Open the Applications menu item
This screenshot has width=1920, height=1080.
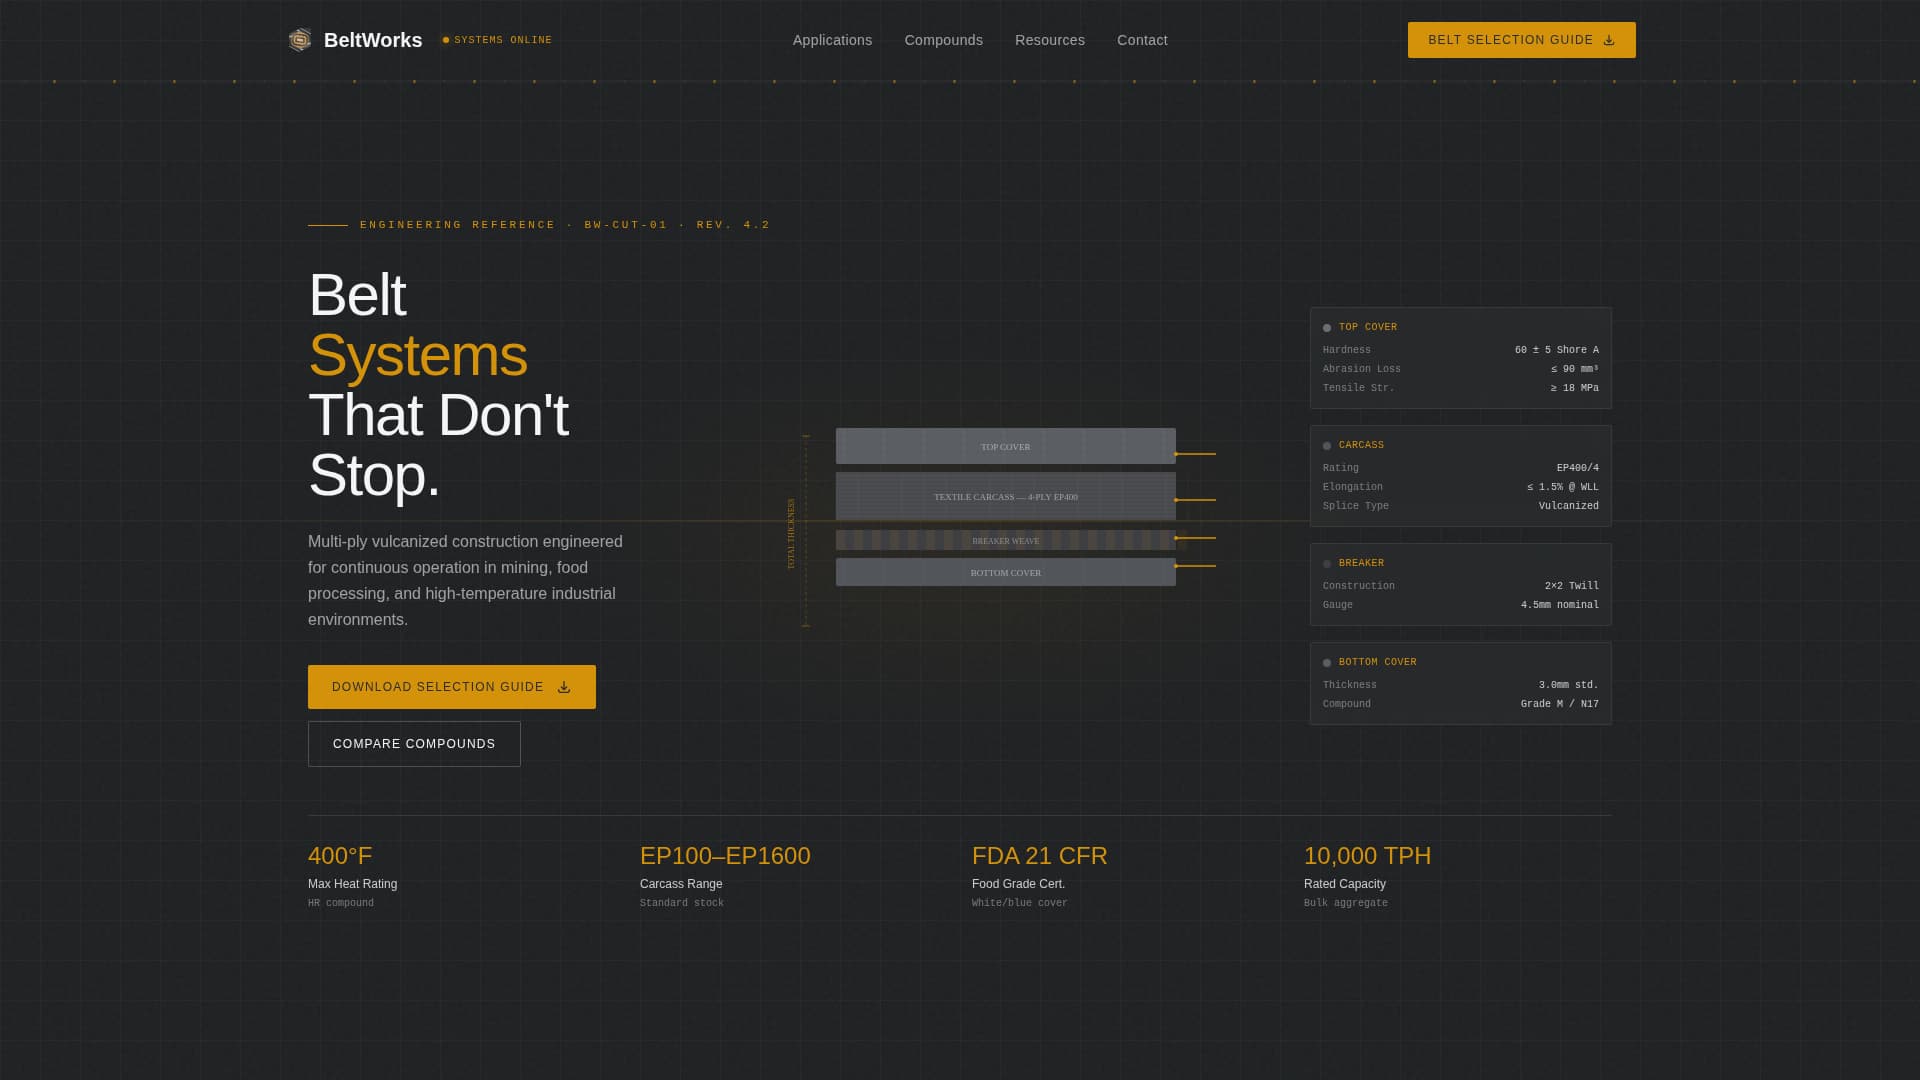pyautogui.click(x=832, y=40)
